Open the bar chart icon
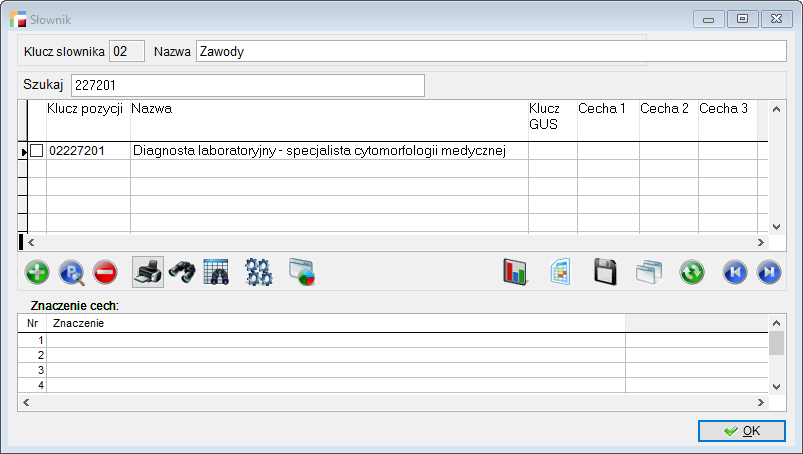Viewport: 803px width, 454px height. (515, 272)
